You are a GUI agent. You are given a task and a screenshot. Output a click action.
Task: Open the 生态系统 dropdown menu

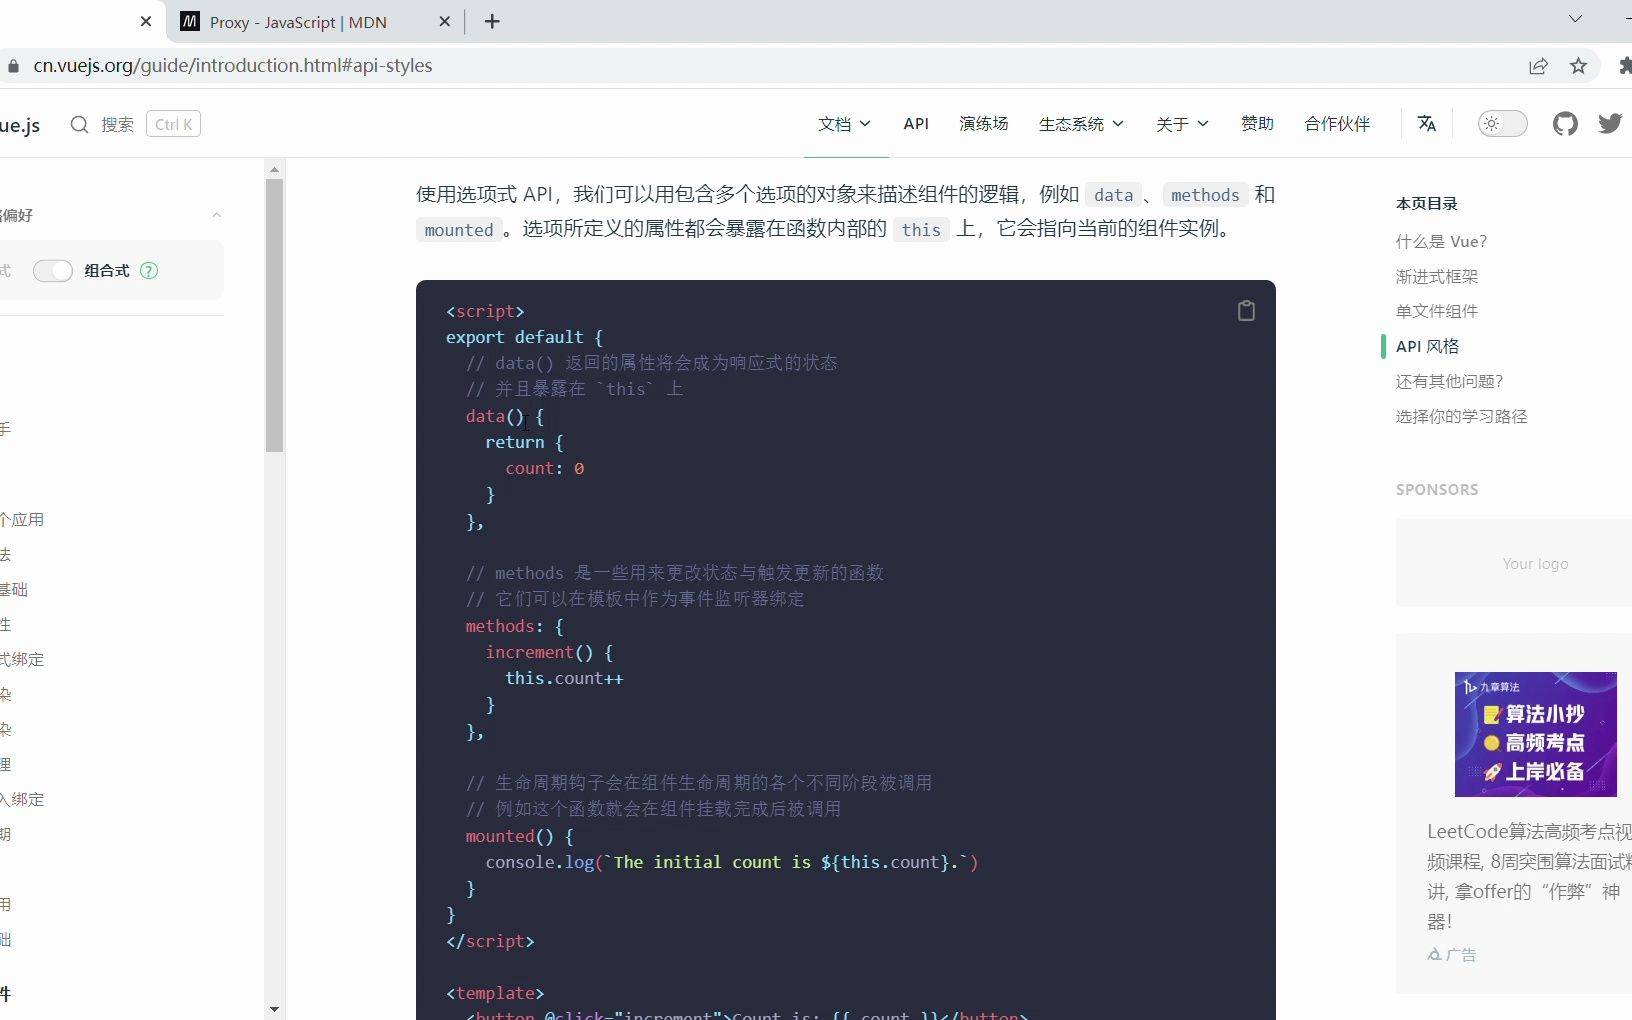1081,124
